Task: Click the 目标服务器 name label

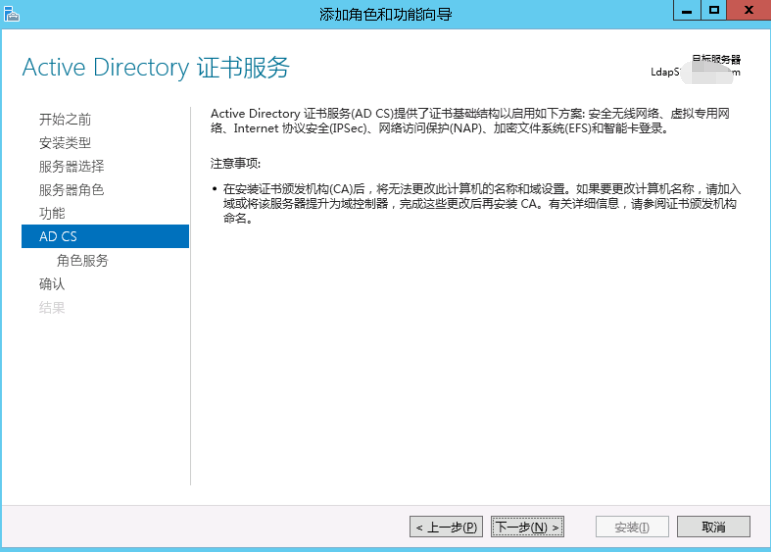Action: point(716,59)
